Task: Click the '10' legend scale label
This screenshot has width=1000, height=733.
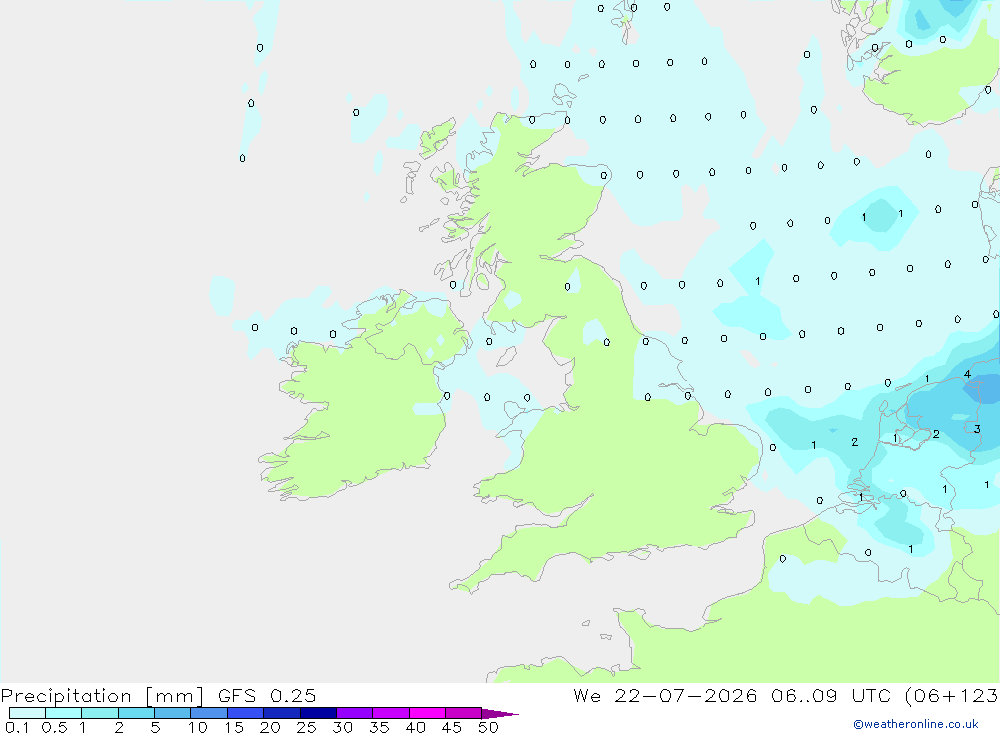Action: [198, 727]
